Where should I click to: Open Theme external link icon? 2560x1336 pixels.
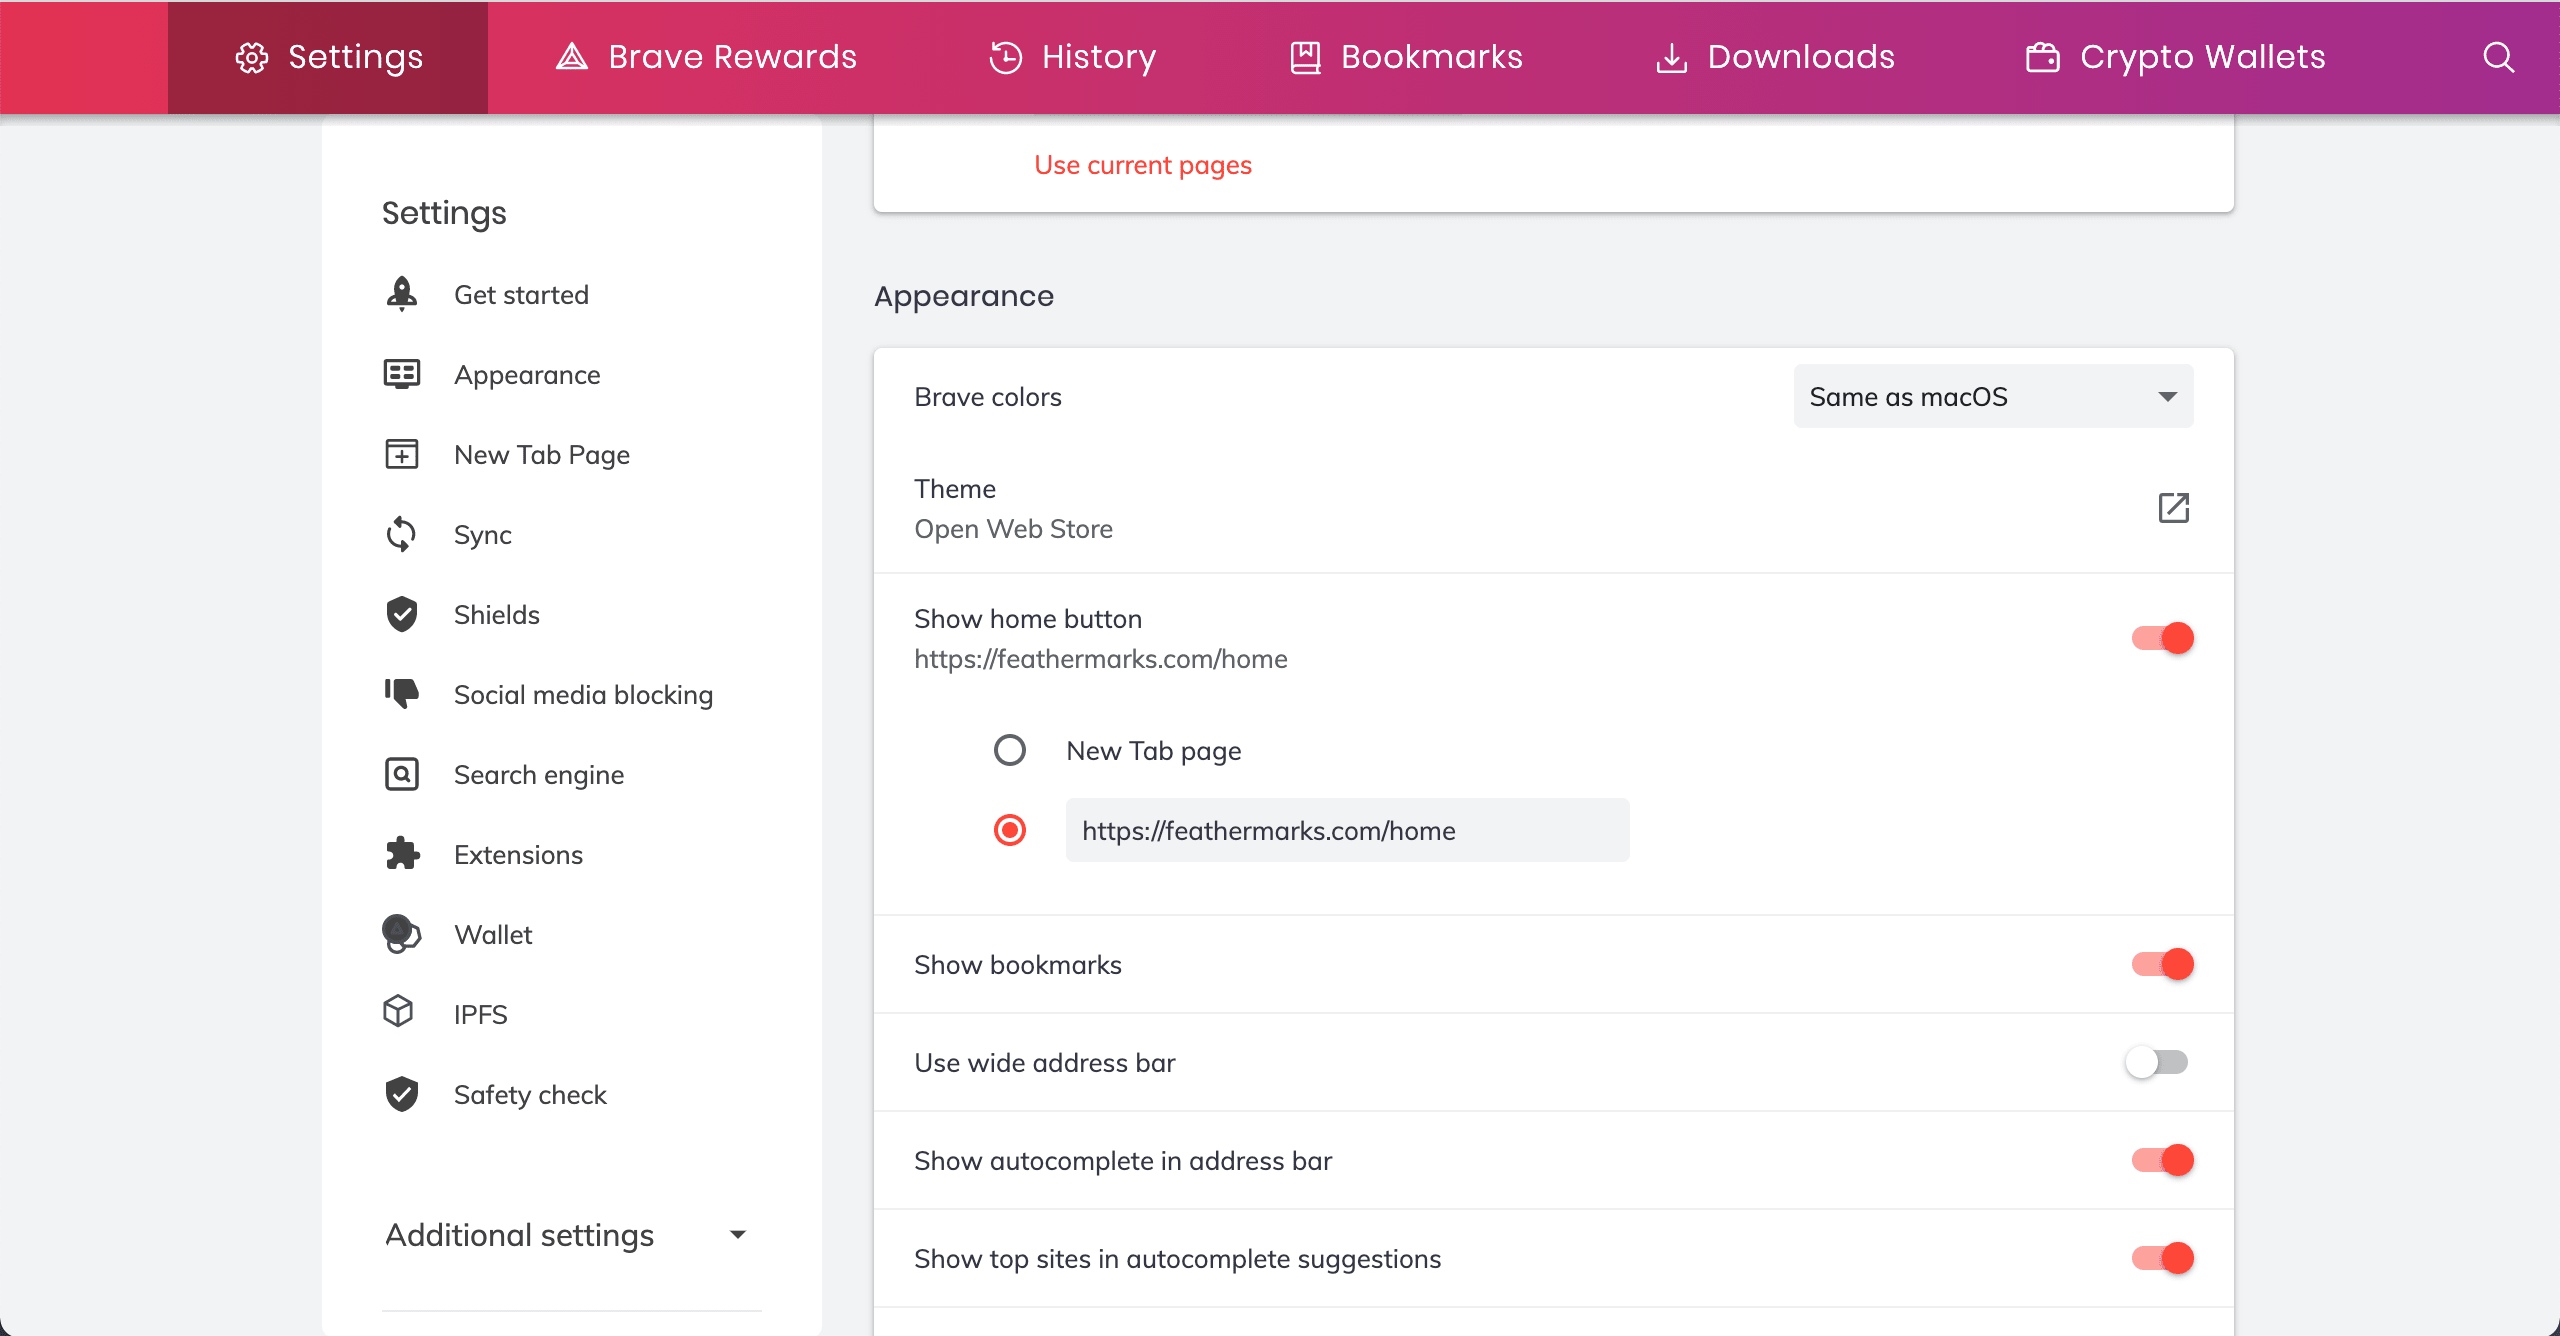click(2173, 508)
